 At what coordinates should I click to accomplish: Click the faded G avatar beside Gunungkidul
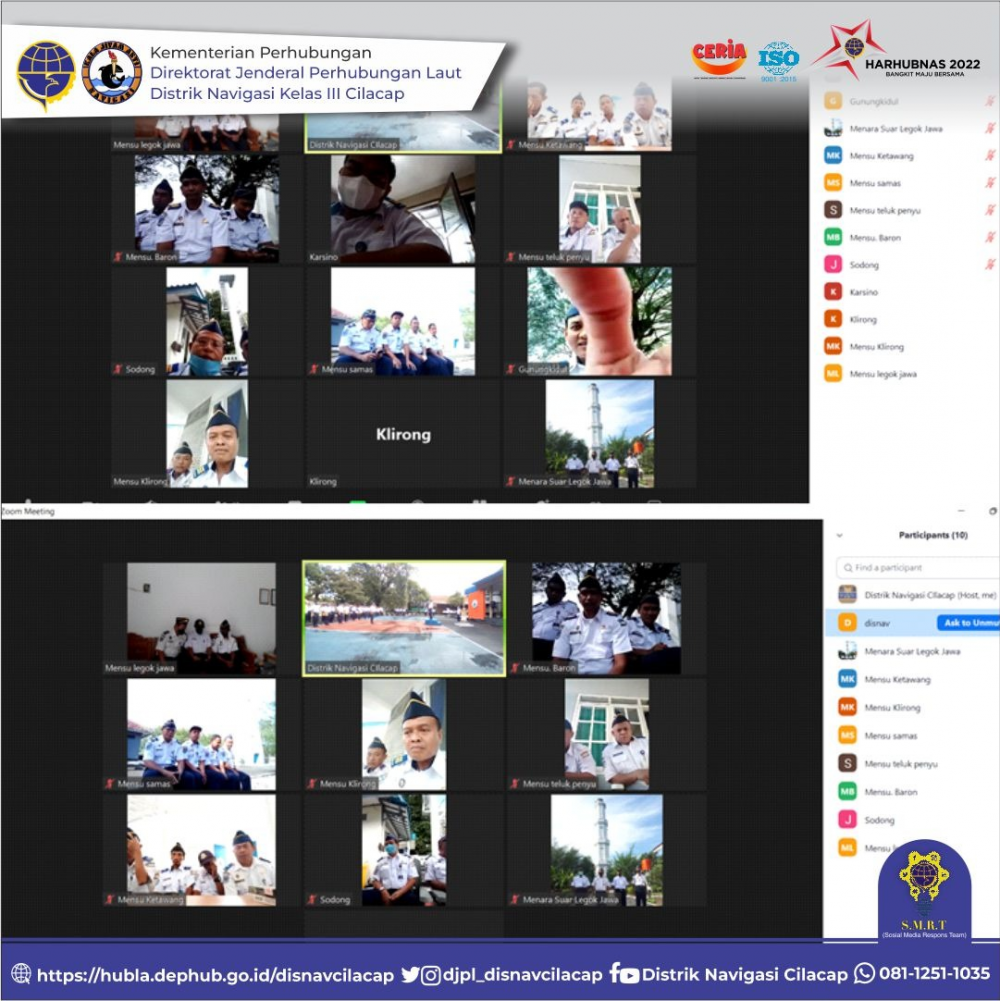pyautogui.click(x=833, y=101)
